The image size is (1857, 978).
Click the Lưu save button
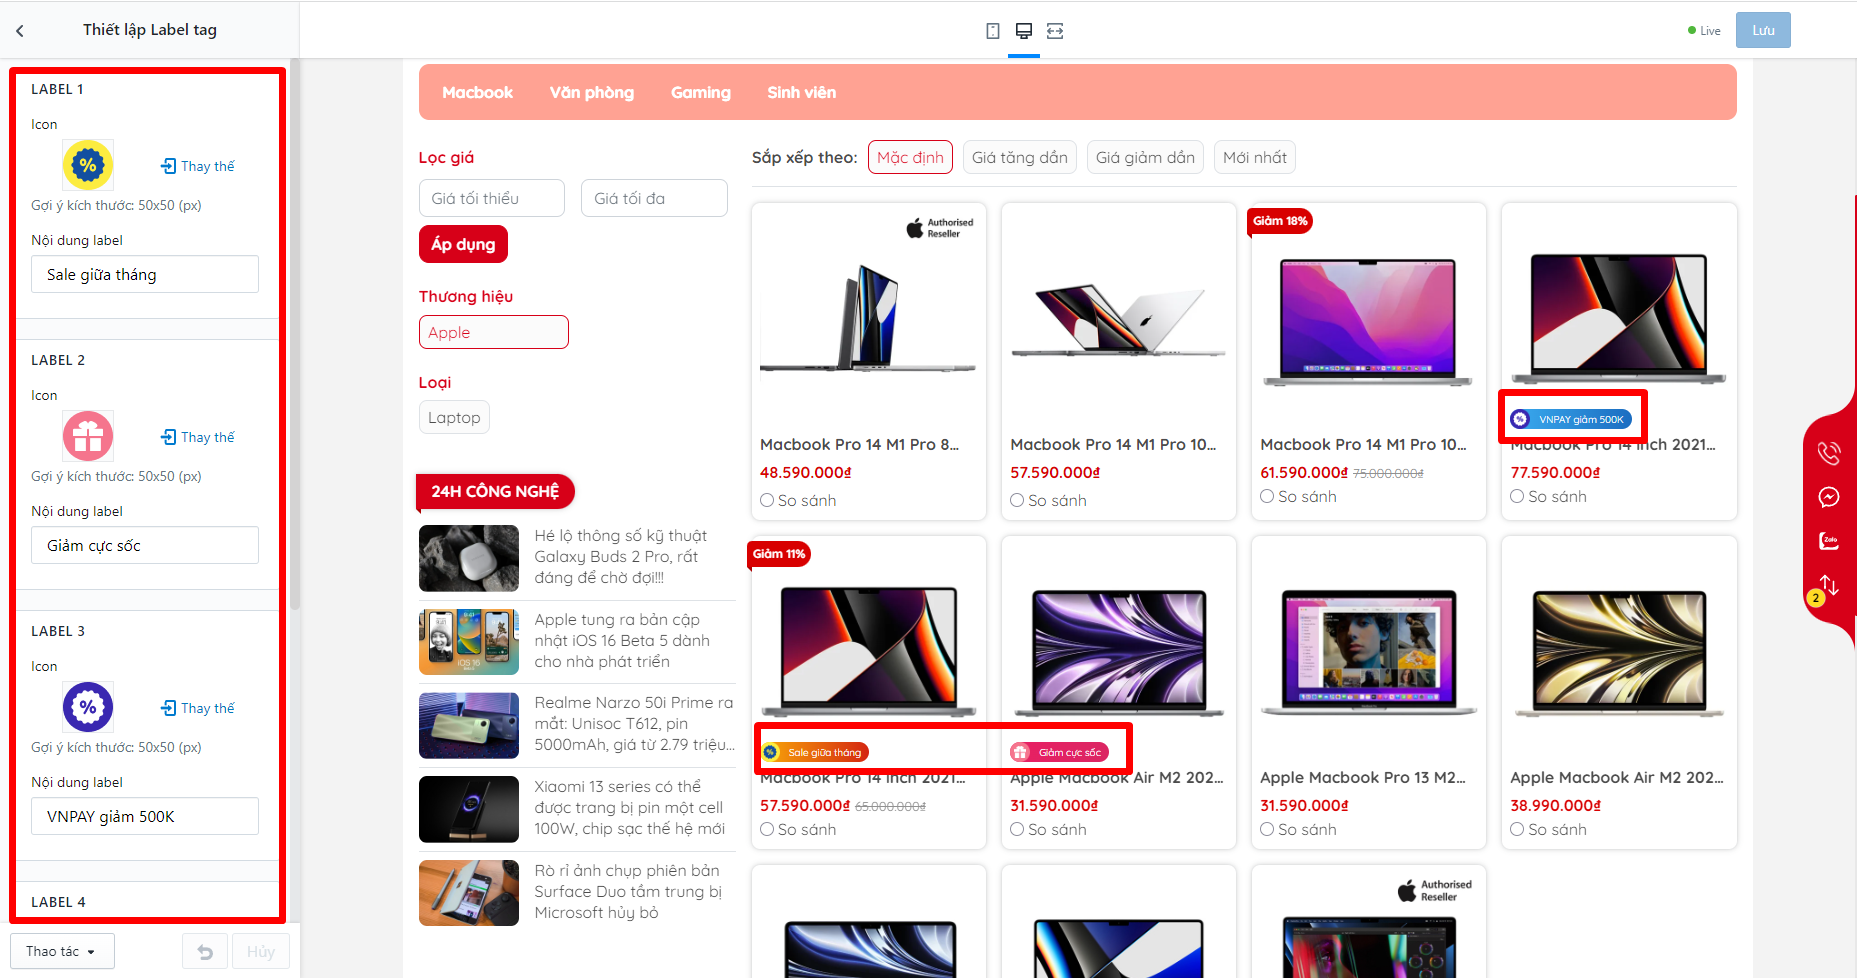[1763, 30]
